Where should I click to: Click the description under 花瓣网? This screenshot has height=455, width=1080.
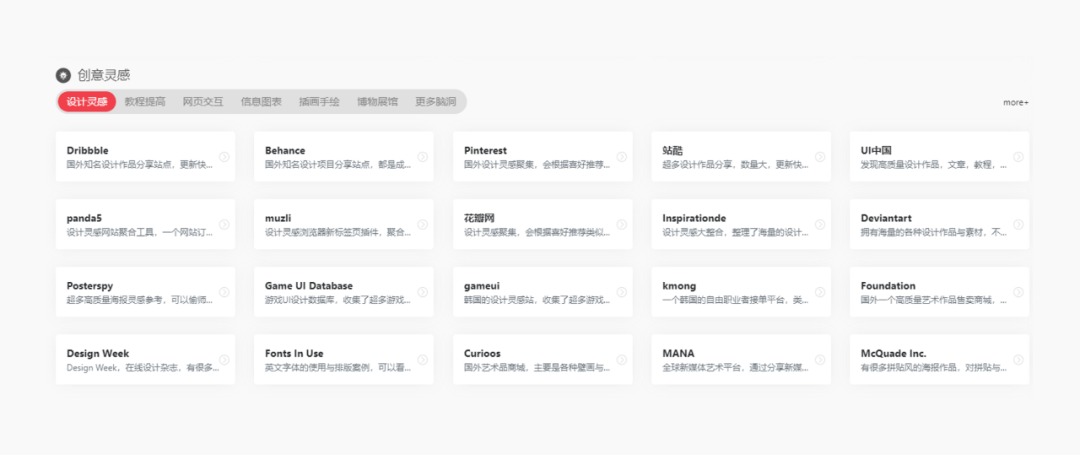point(537,232)
